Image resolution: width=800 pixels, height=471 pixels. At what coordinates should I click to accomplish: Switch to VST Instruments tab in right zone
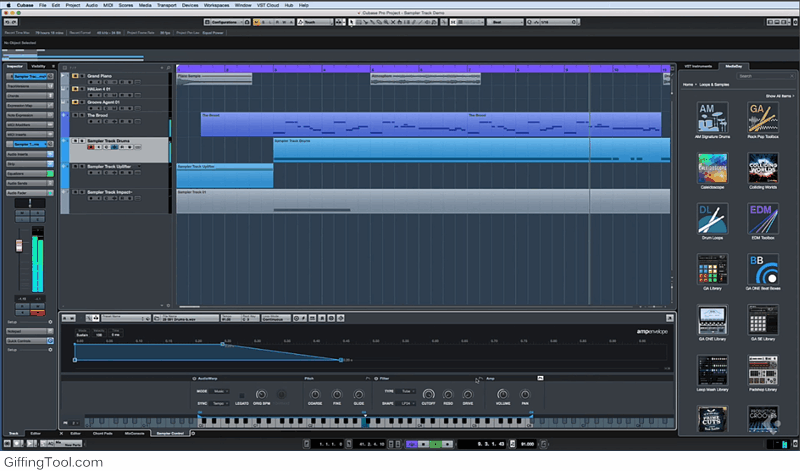click(x=698, y=66)
